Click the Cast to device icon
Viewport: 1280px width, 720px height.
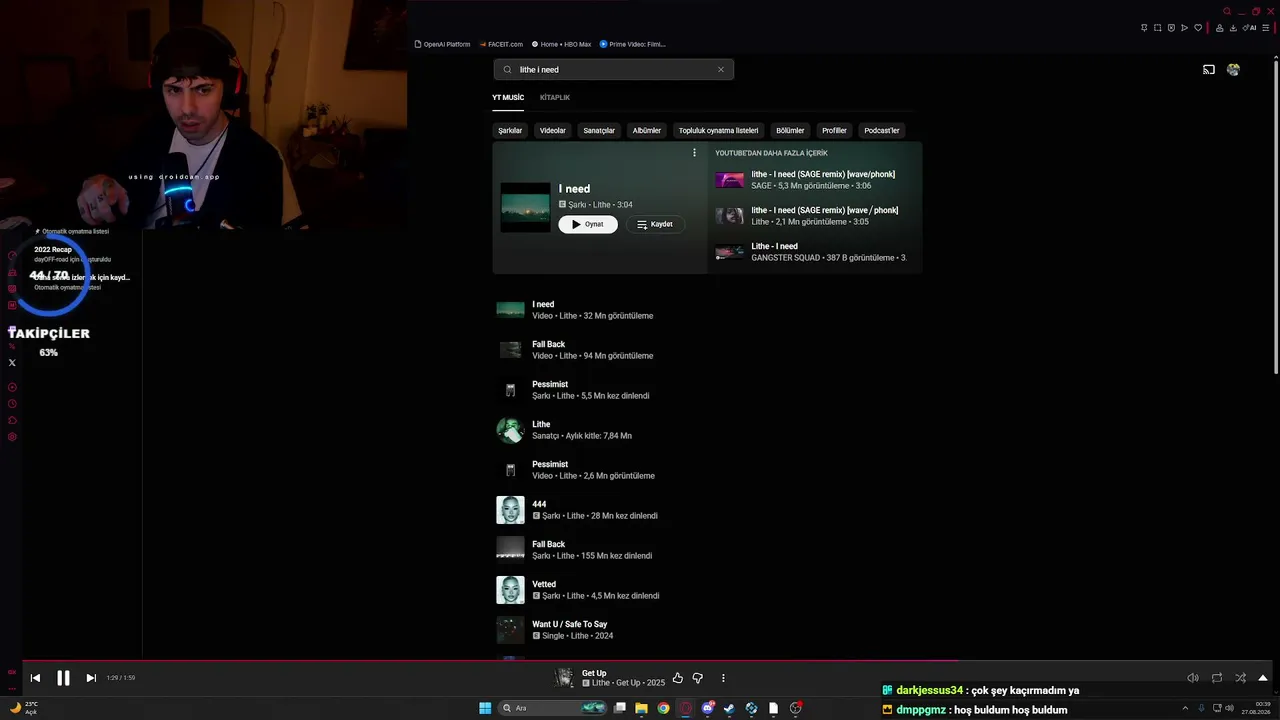tap(1209, 70)
